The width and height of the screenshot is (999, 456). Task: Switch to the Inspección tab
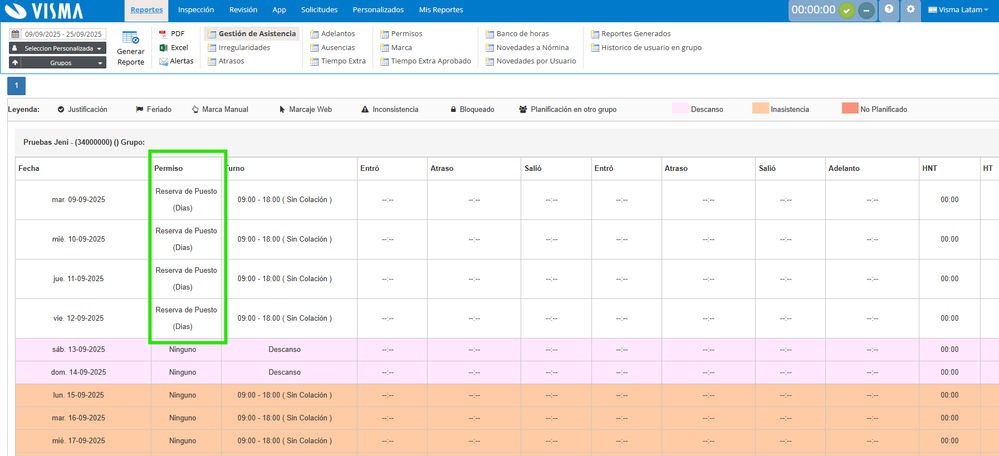tap(196, 9)
